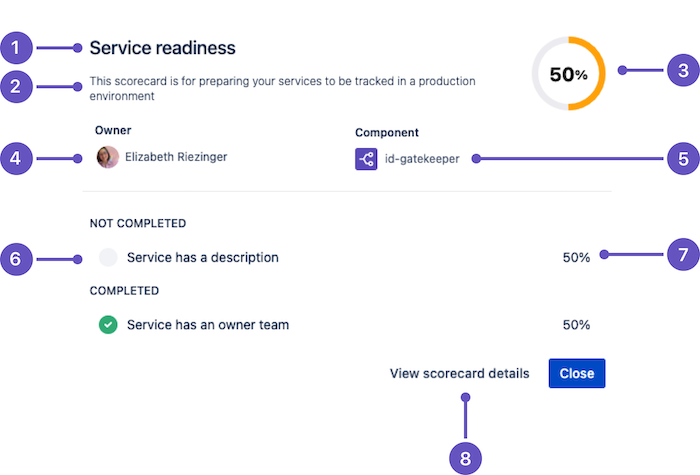Select annotation badge number 6

click(x=17, y=259)
